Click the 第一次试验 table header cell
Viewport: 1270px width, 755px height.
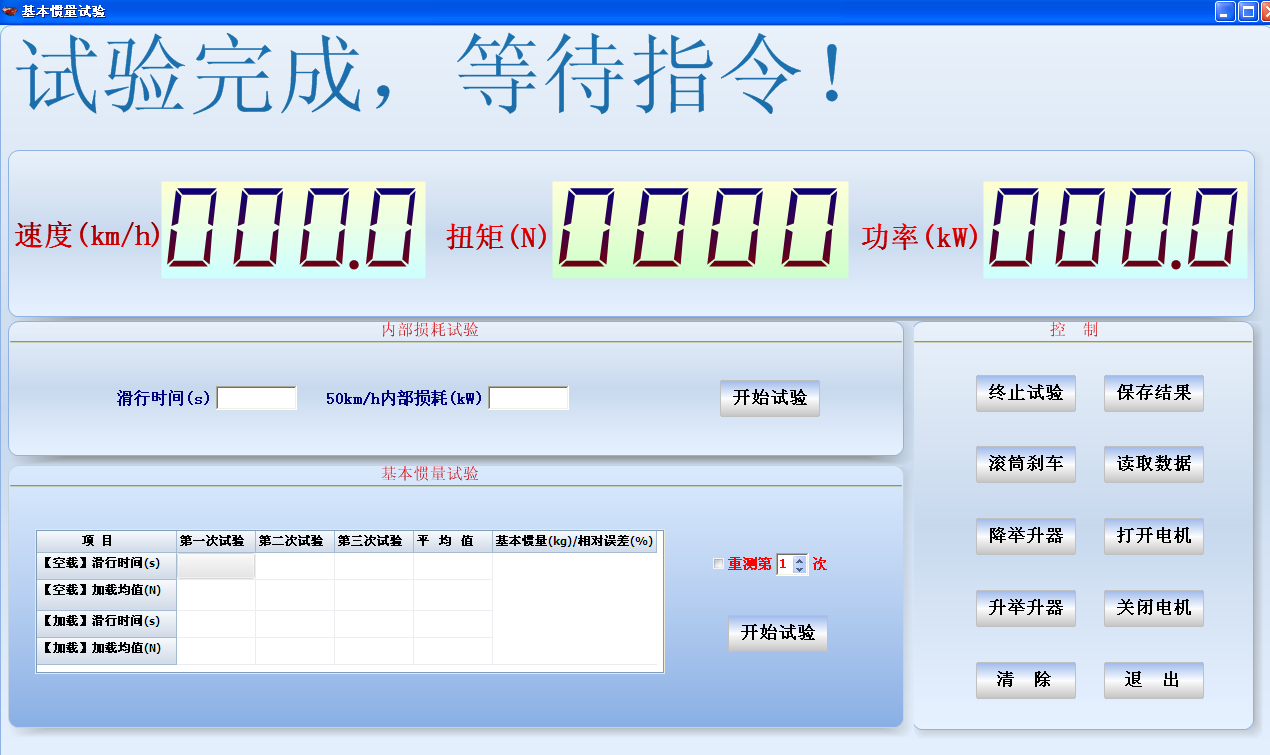[x=212, y=540]
